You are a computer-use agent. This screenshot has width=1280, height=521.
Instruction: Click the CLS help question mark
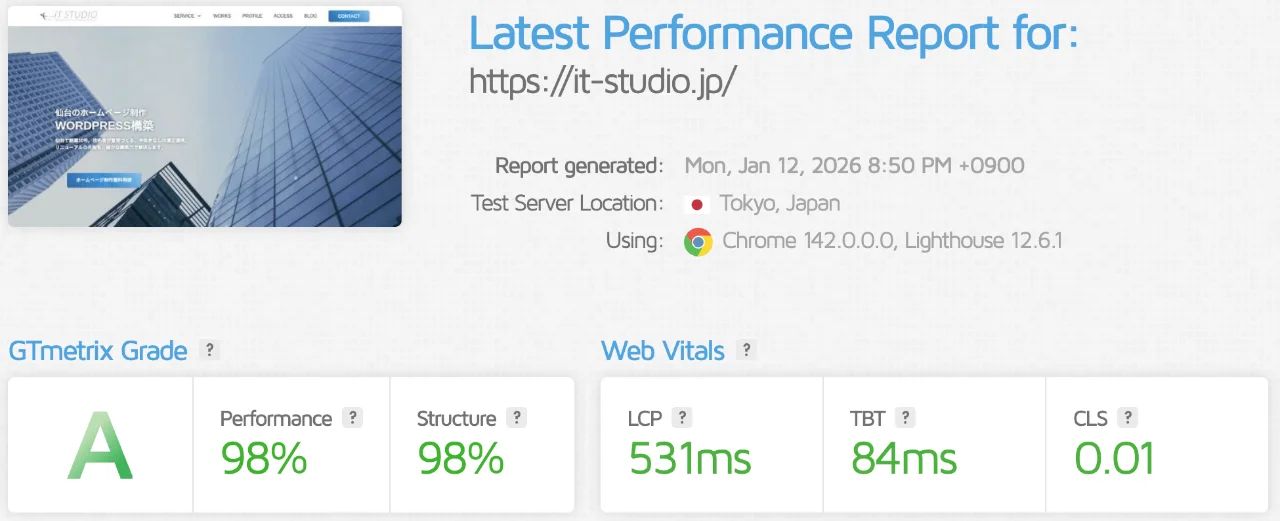click(x=1127, y=418)
